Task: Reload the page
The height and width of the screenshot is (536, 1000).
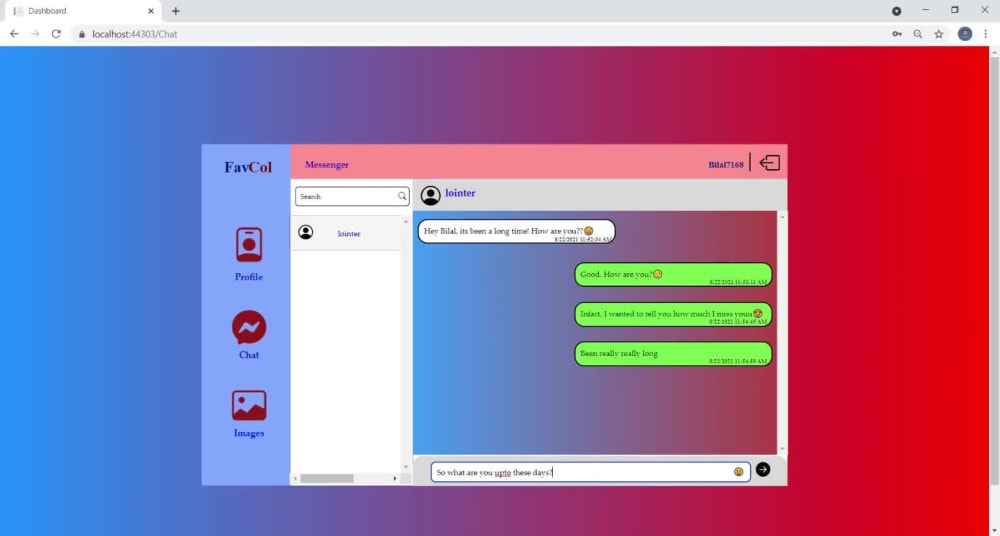Action: click(56, 34)
